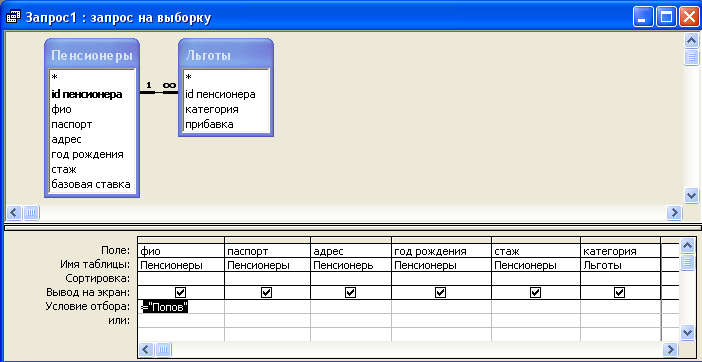
Task: Click the column selector bar above категория
Action: (621, 240)
